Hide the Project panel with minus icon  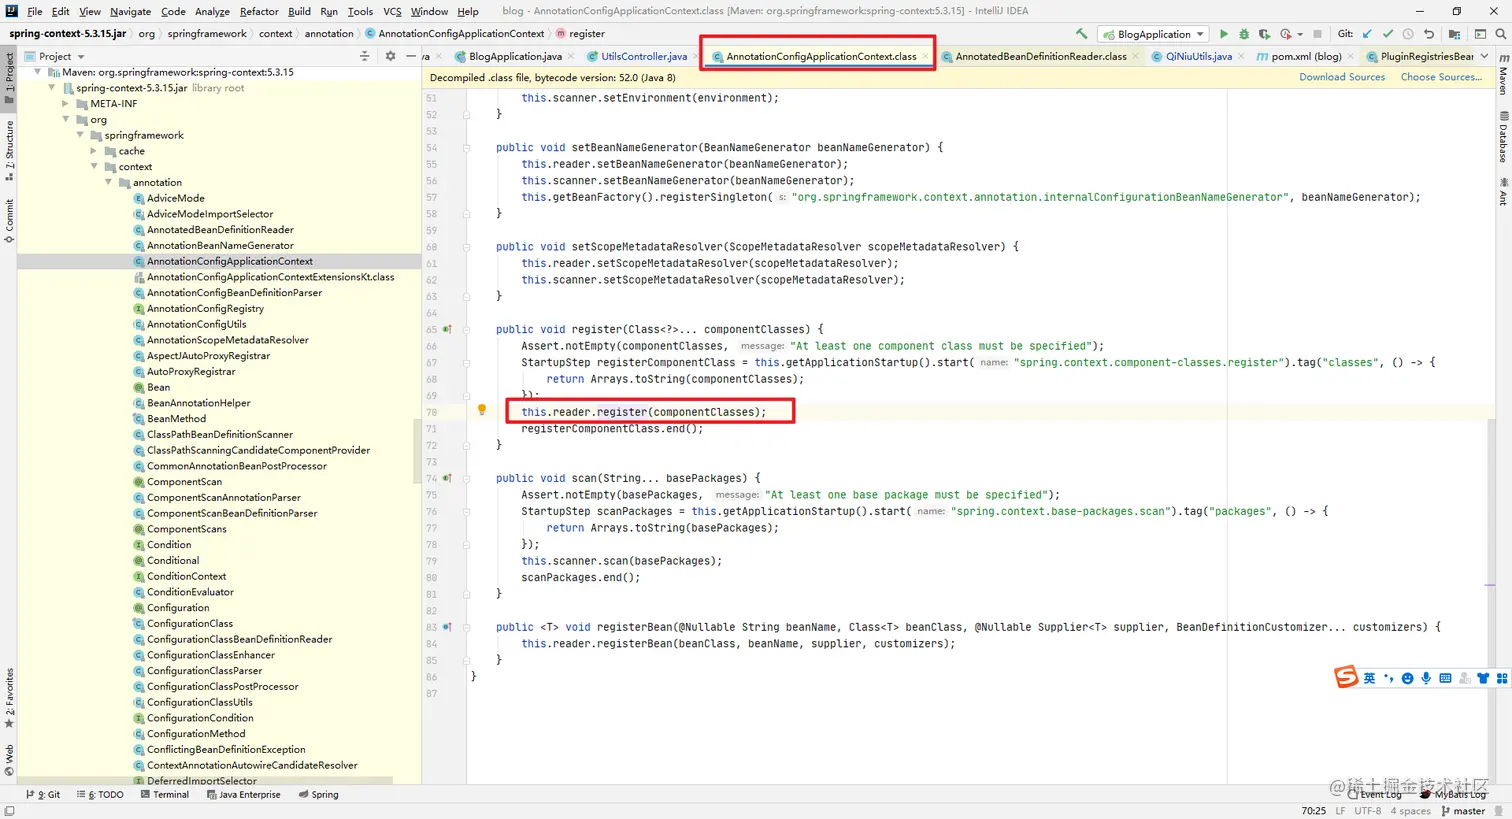pos(411,56)
